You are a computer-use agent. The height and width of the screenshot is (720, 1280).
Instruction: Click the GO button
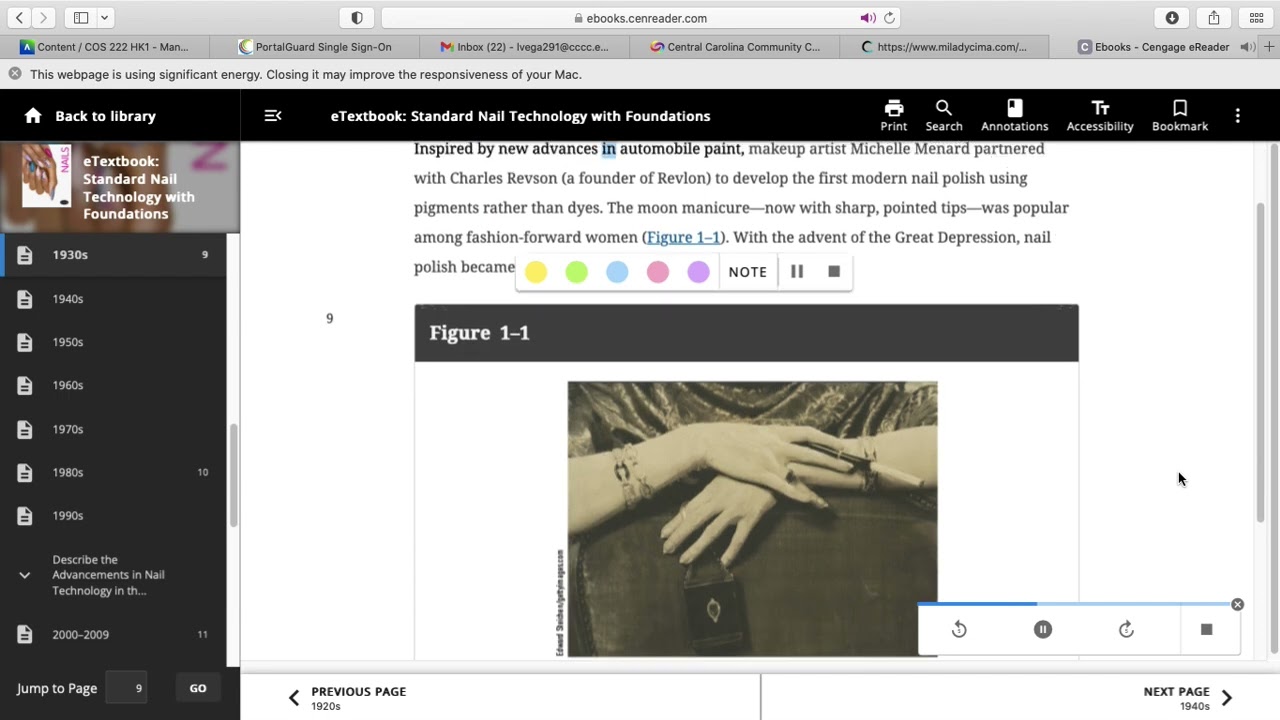pyautogui.click(x=198, y=688)
